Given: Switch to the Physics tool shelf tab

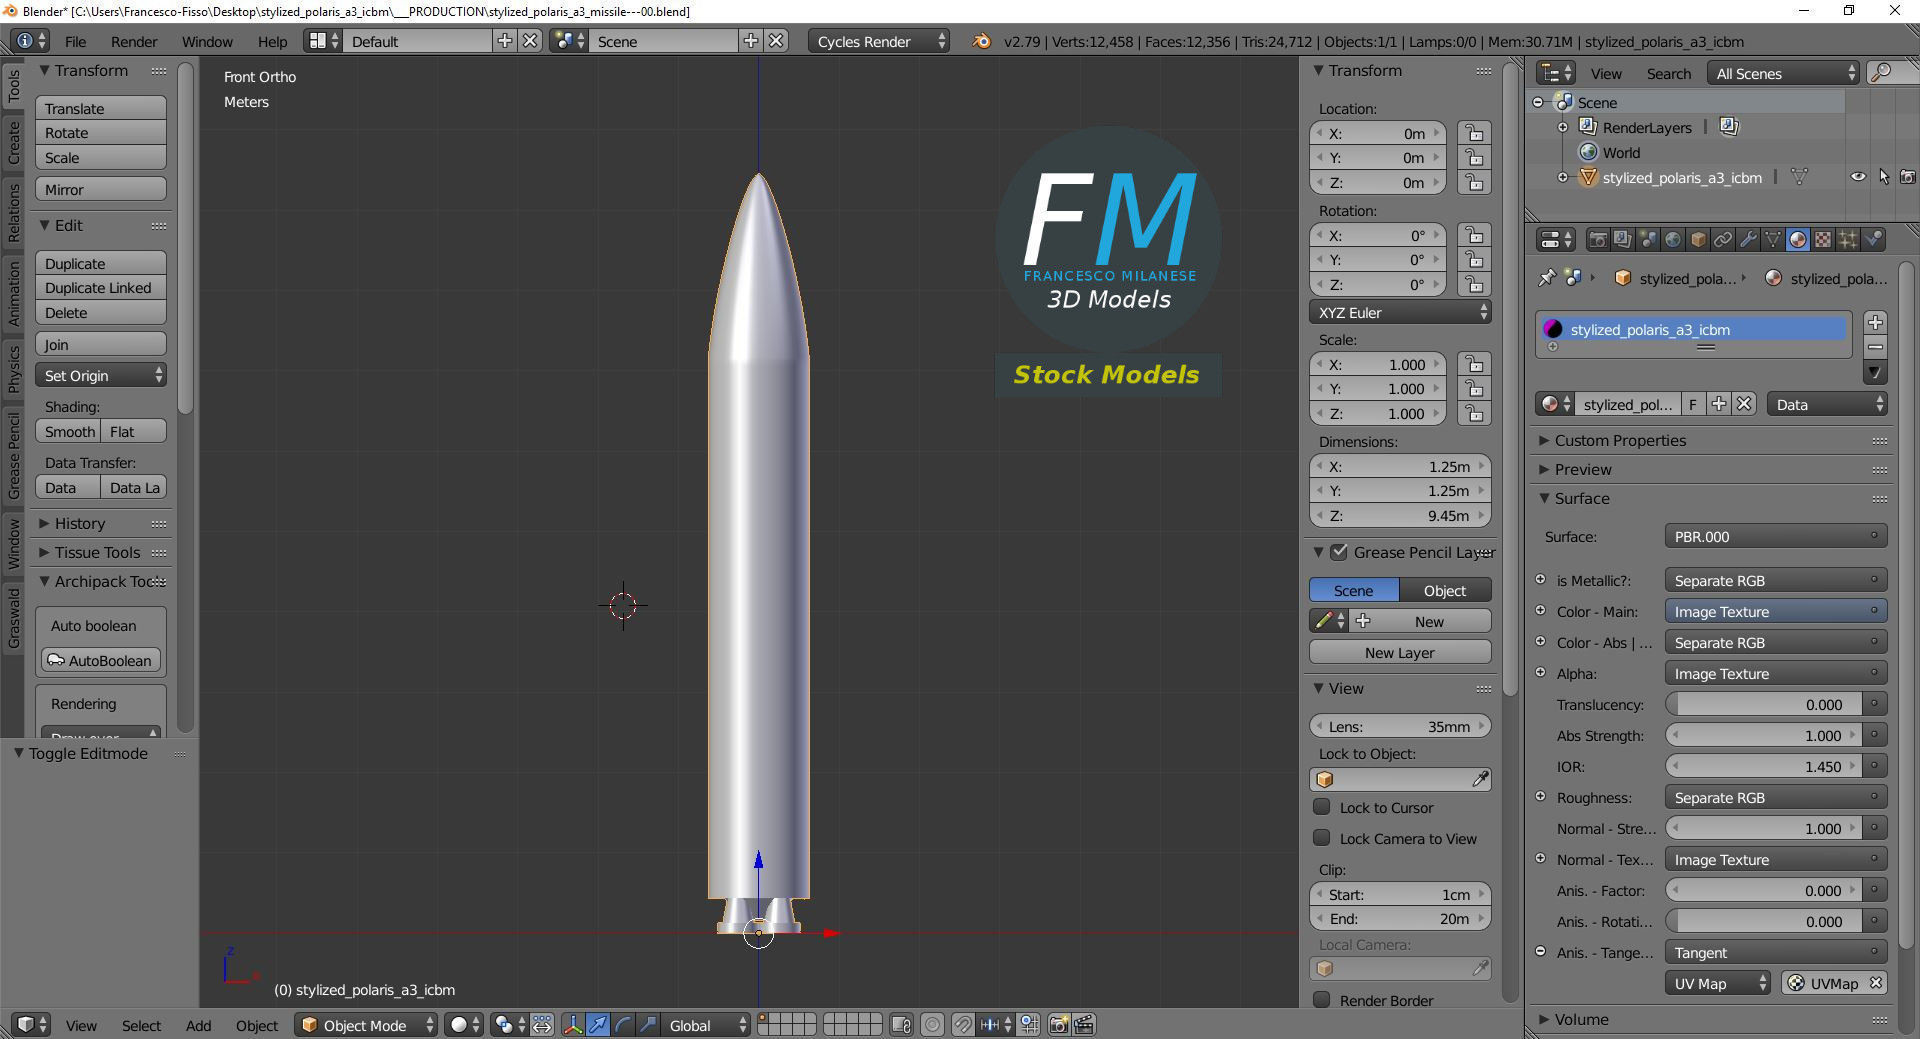Looking at the screenshot, I should 14,369.
